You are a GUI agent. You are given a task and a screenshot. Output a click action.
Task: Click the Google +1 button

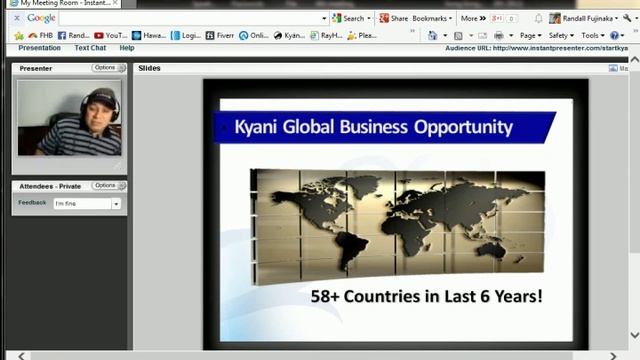click(x=497, y=18)
